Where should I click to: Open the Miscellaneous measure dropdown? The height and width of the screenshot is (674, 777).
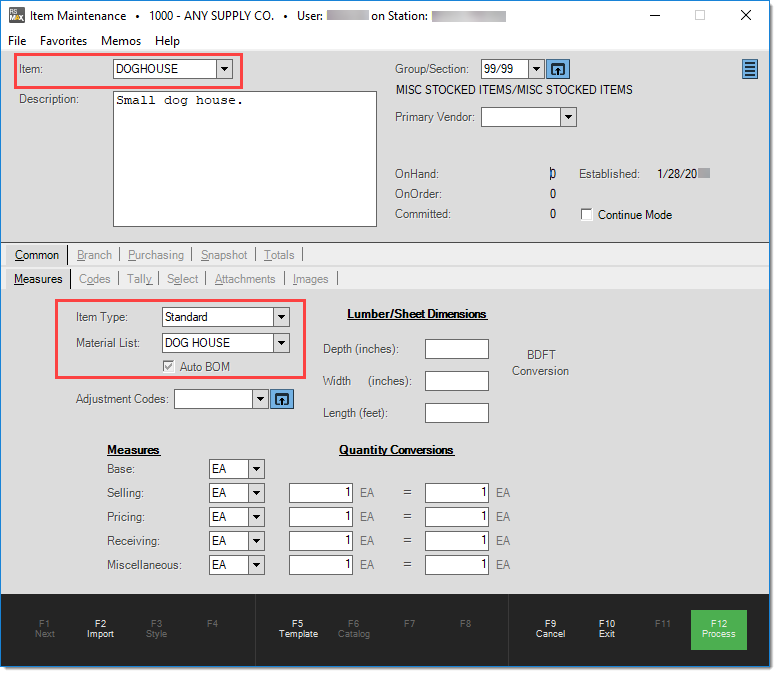(x=258, y=566)
